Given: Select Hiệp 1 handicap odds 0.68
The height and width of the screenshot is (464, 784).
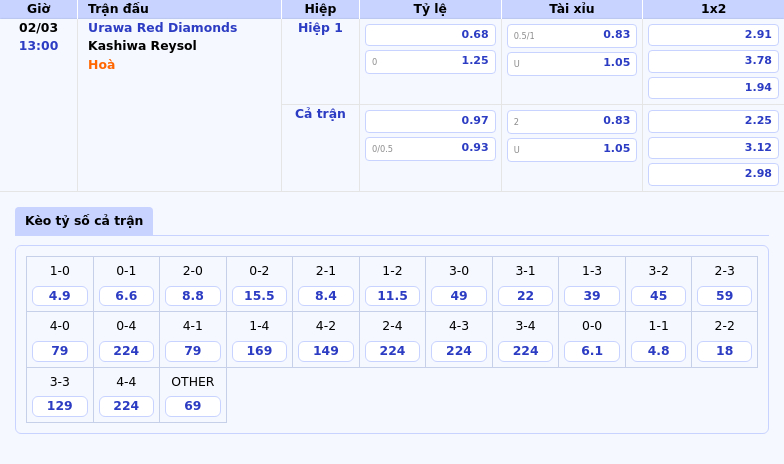Looking at the screenshot, I should (x=430, y=35).
